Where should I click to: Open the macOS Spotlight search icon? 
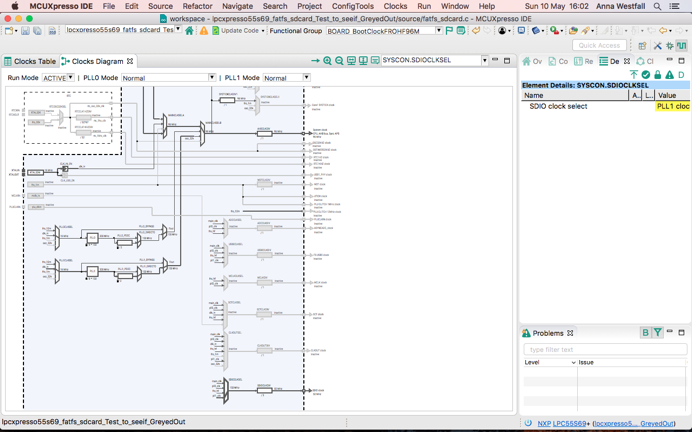pos(657,6)
